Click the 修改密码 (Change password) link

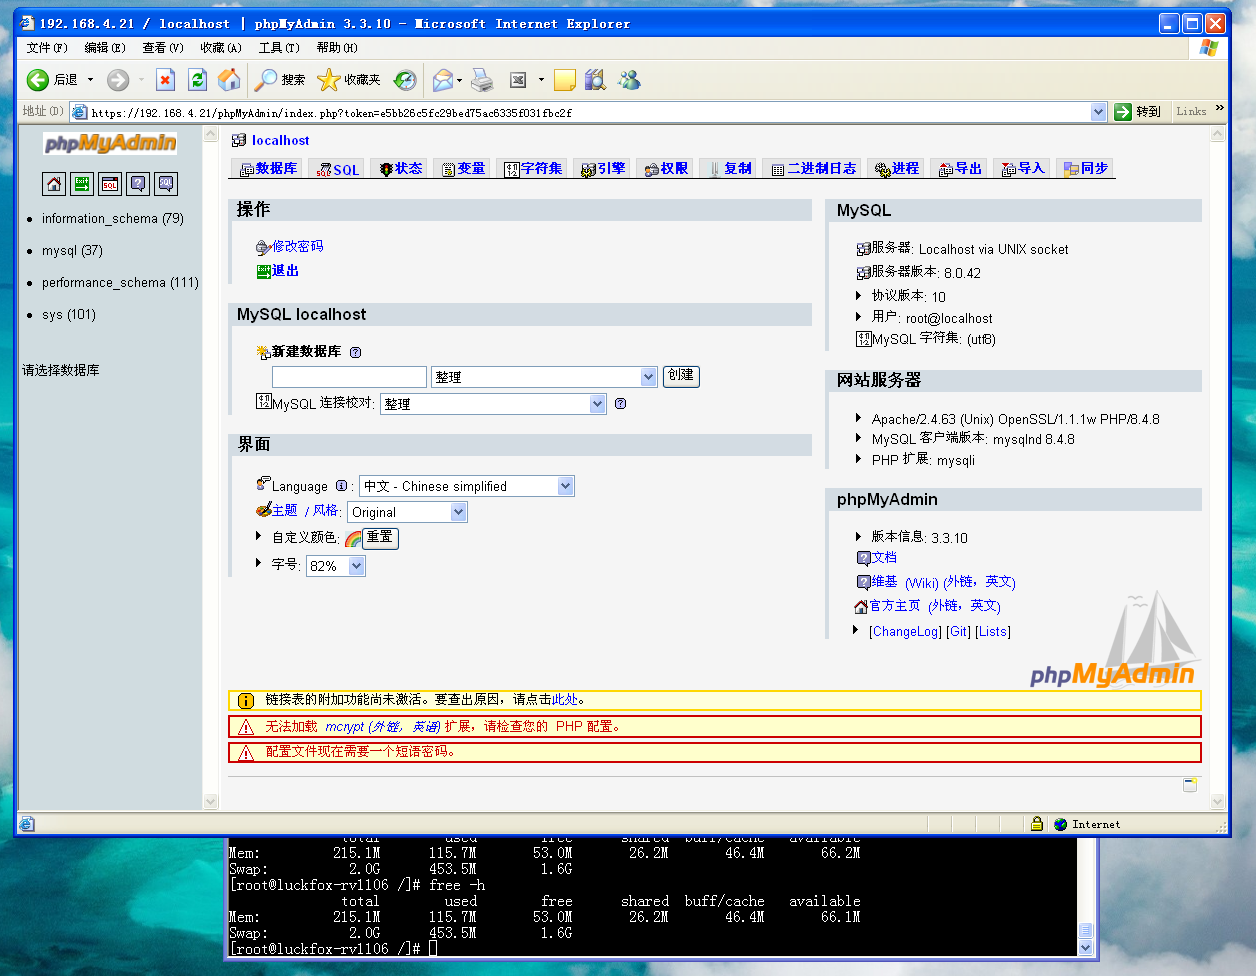click(x=297, y=246)
